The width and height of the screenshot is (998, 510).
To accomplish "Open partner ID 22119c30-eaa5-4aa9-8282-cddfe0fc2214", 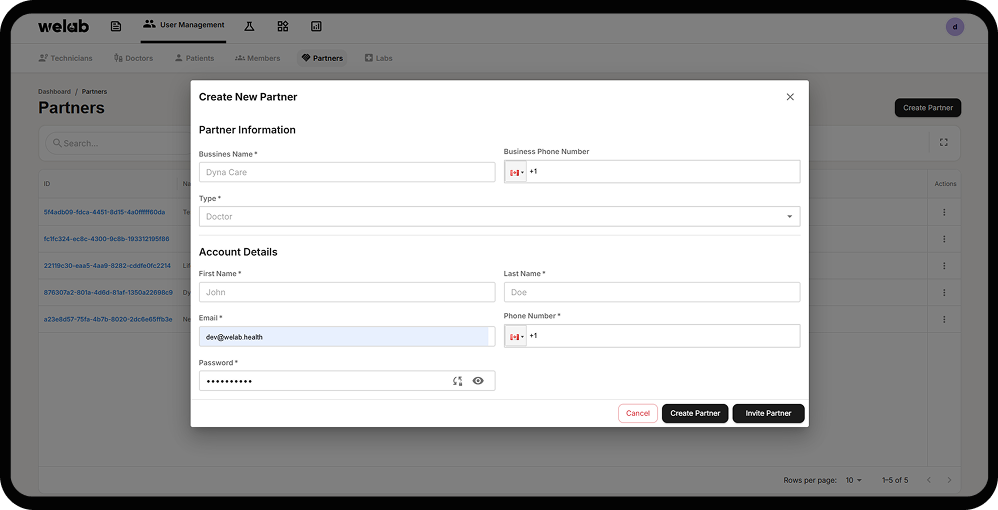I will point(107,266).
